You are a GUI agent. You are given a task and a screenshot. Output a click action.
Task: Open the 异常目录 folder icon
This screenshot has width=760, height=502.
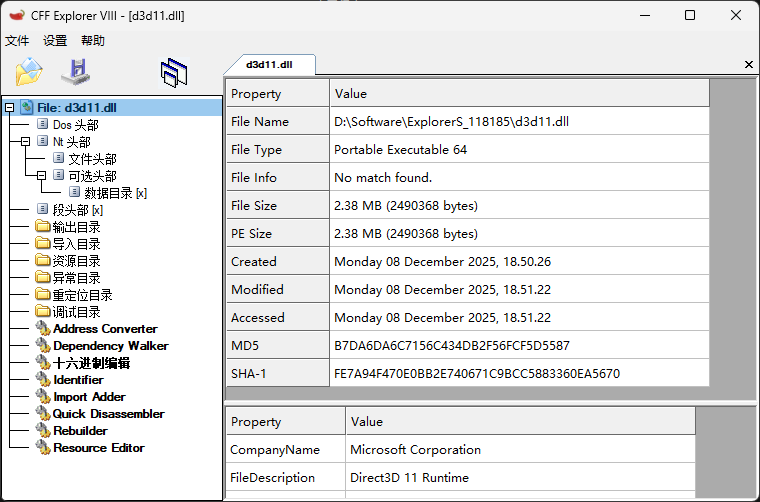pos(43,277)
